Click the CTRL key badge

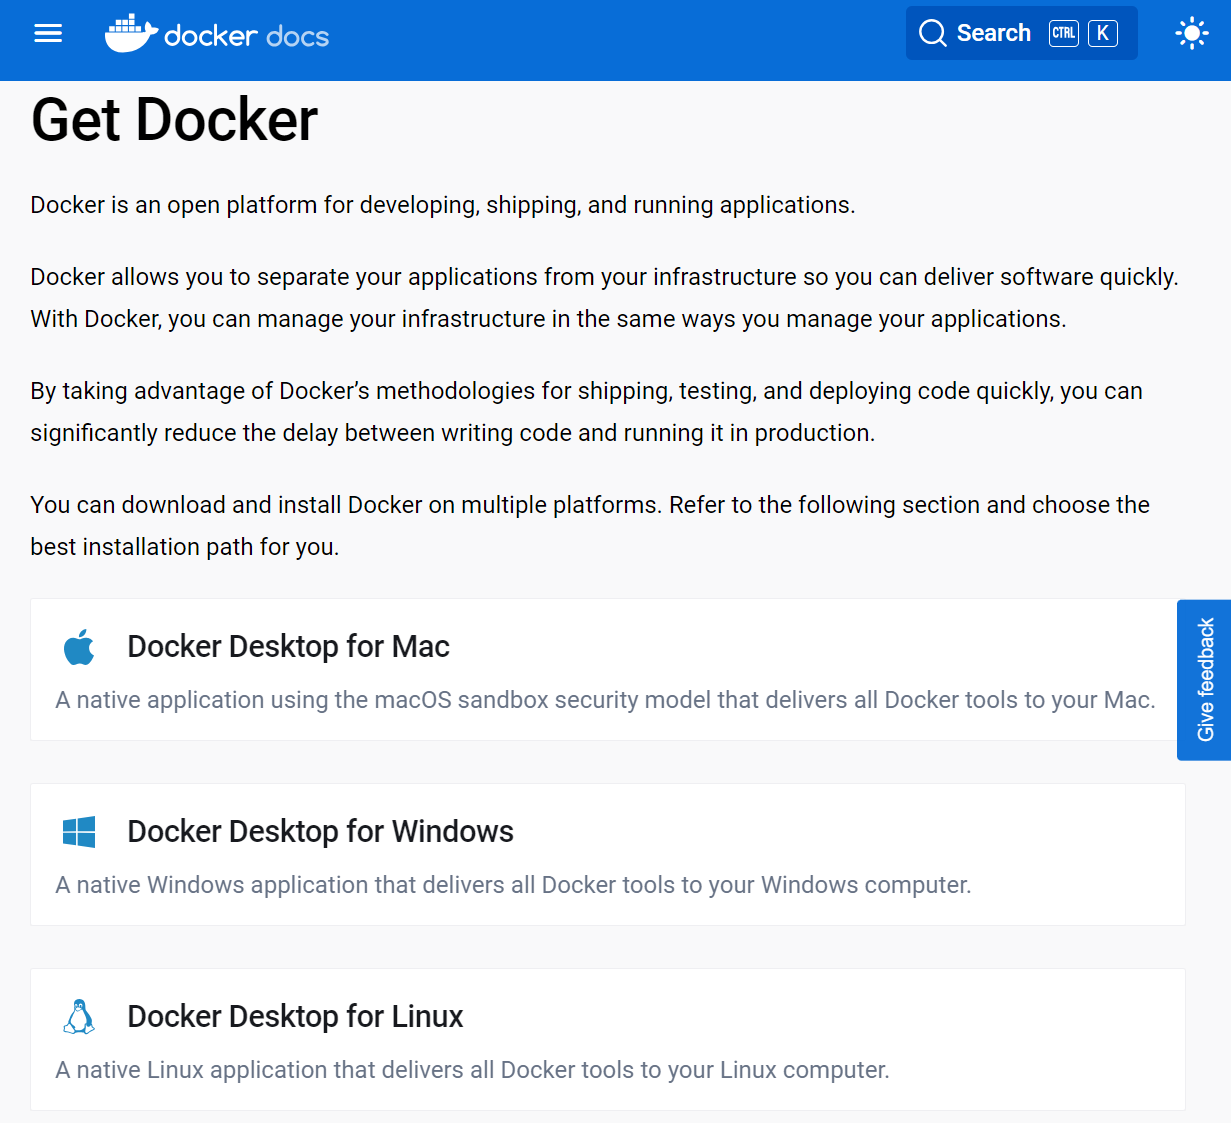1064,33
